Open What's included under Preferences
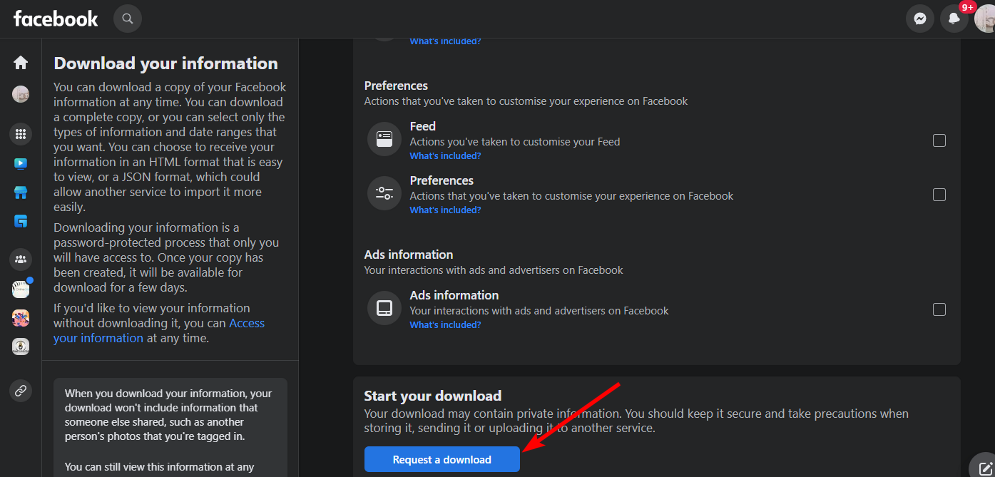 click(x=445, y=210)
